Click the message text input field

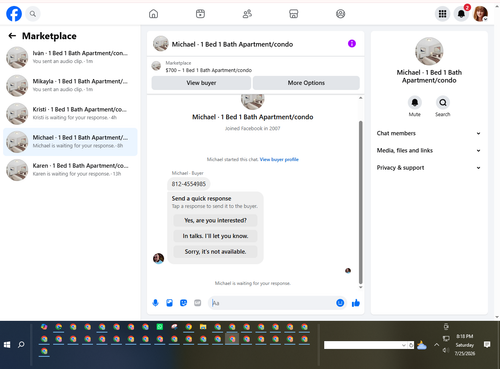point(272,303)
